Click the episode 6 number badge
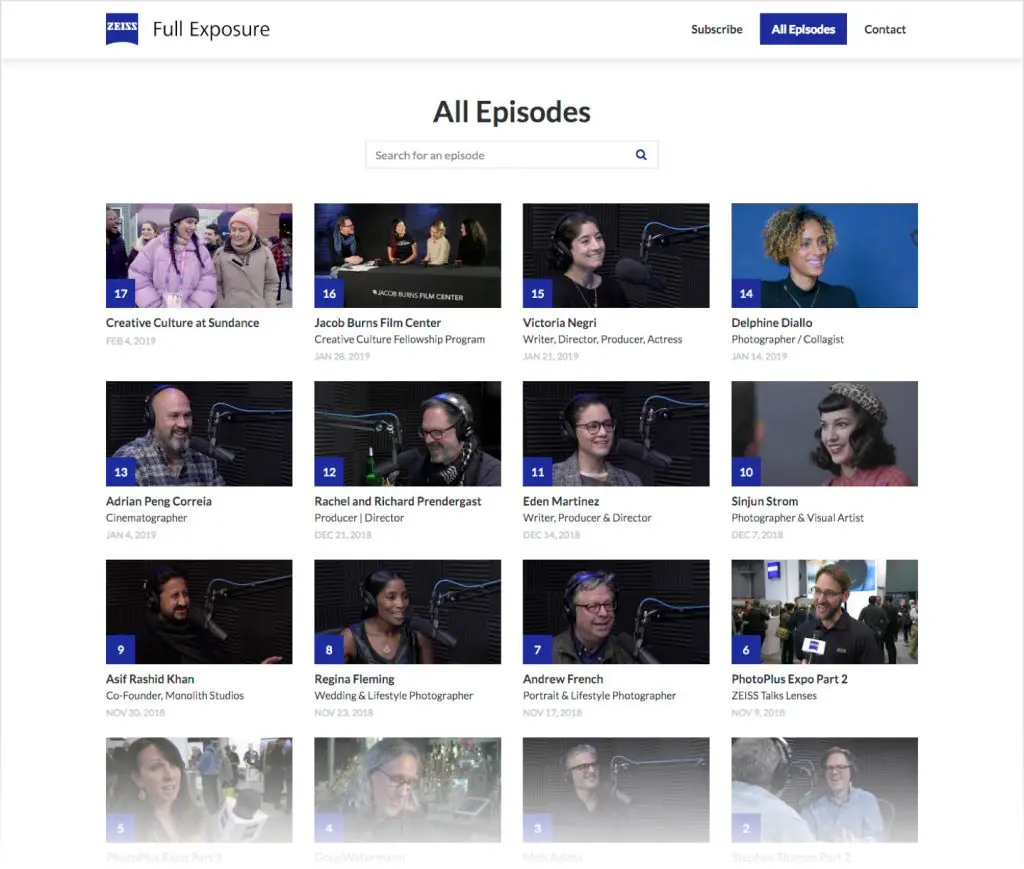 tap(746, 650)
